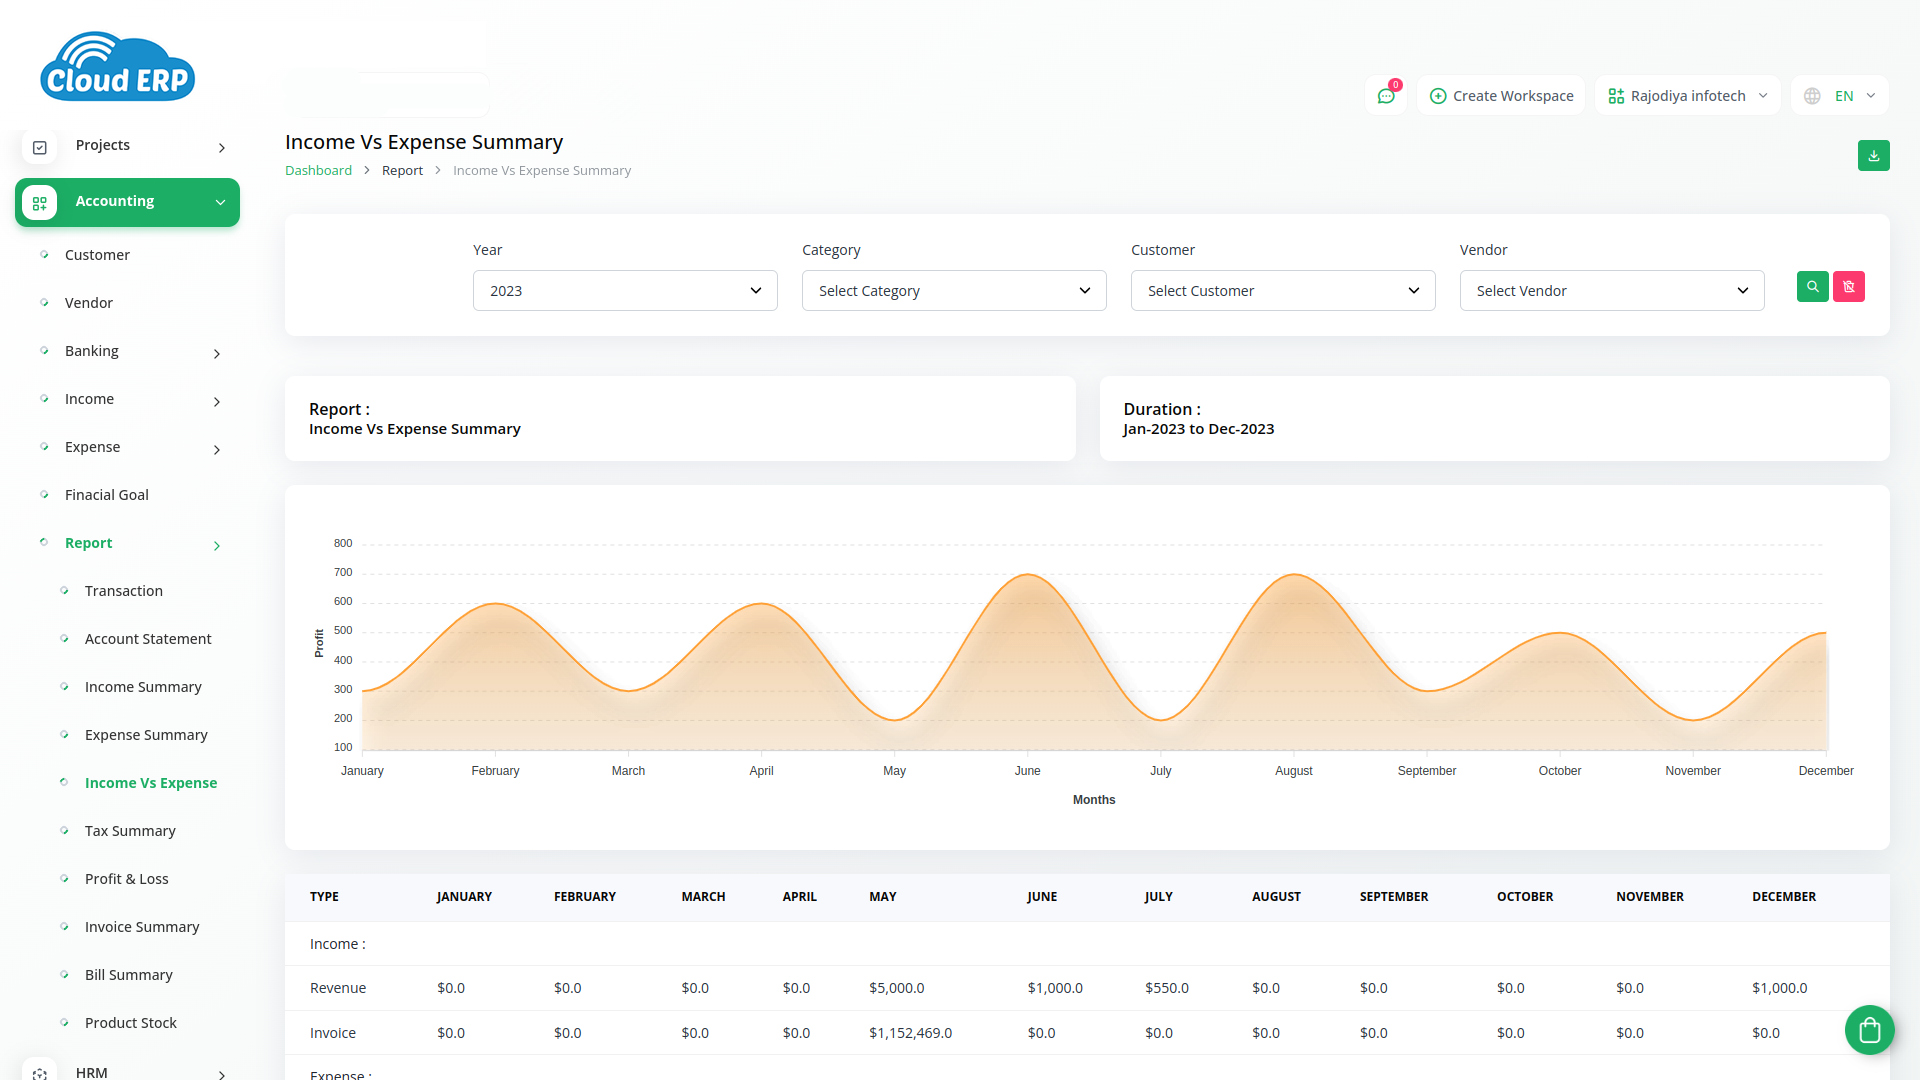This screenshot has width=1920, height=1080.
Task: Open Tax Summary report in sidebar
Action: (x=130, y=831)
